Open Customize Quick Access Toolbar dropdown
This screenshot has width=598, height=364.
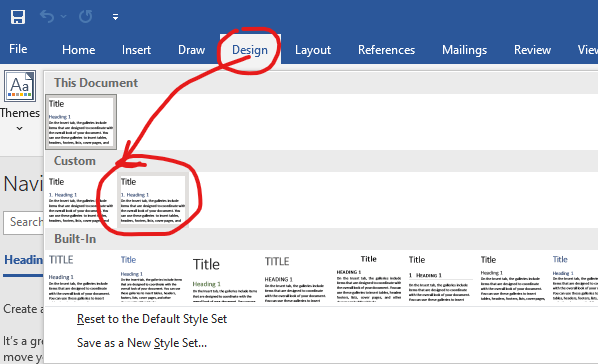coord(115,17)
